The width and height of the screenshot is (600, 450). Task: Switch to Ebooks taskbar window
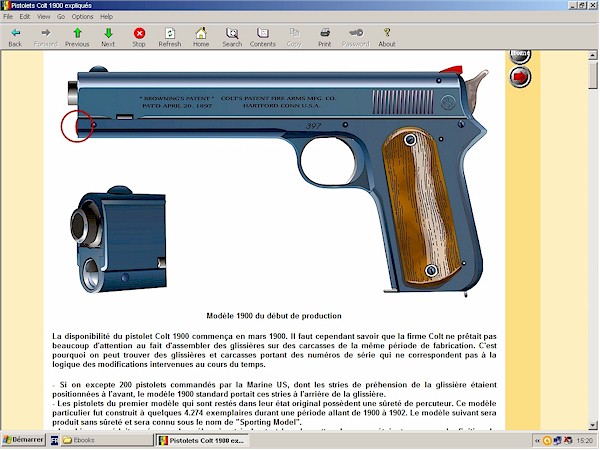click(106, 440)
